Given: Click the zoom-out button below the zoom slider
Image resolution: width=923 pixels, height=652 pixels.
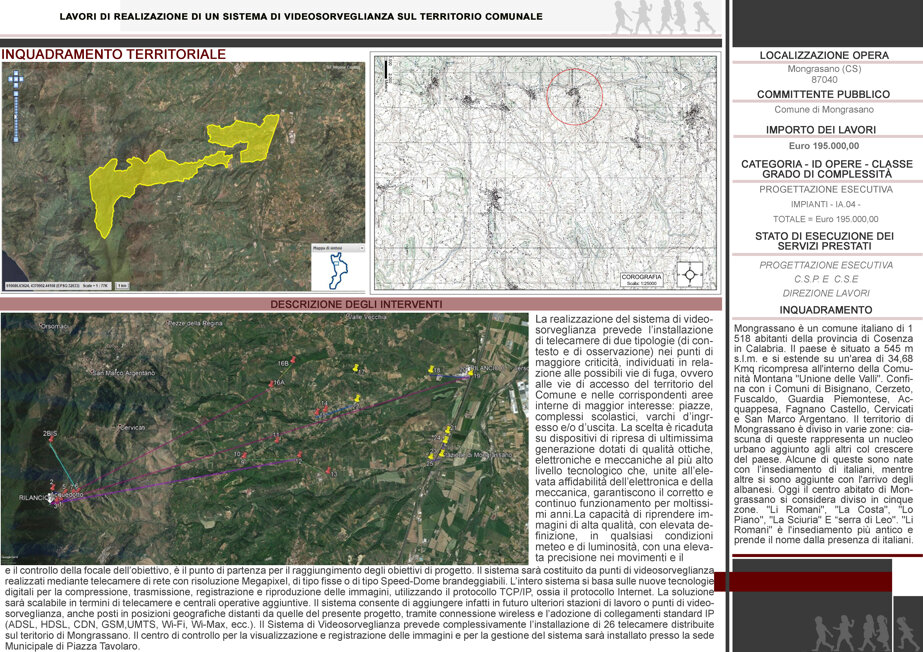Looking at the screenshot, I should click(16, 139).
